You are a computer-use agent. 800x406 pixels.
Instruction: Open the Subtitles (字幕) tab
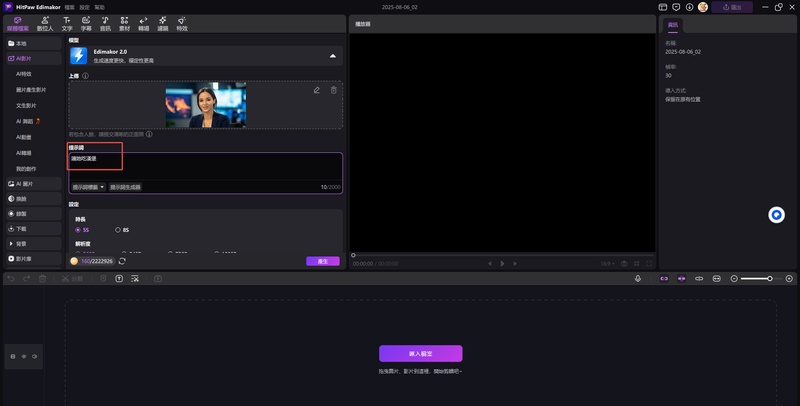[x=86, y=24]
